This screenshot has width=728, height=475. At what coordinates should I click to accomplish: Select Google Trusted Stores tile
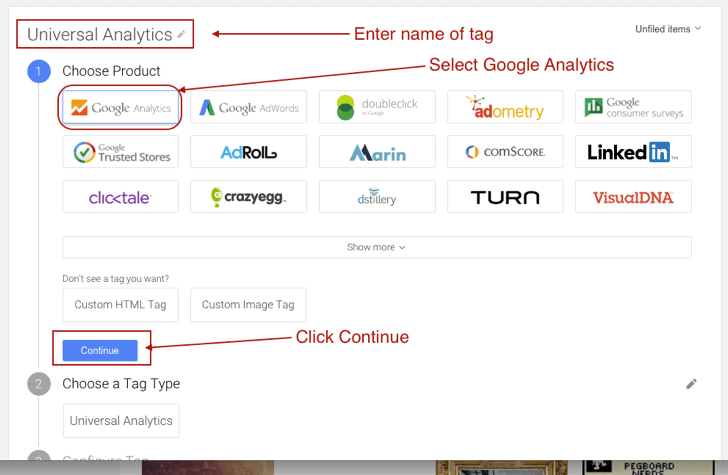point(121,152)
